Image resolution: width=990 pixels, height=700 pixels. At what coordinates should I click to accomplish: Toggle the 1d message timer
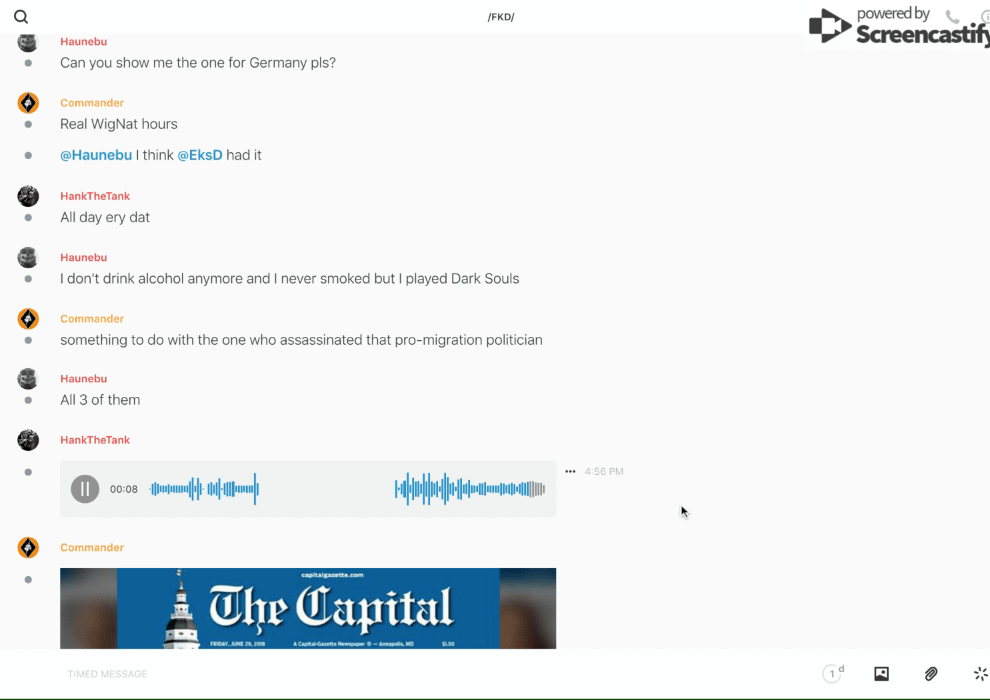click(x=833, y=674)
